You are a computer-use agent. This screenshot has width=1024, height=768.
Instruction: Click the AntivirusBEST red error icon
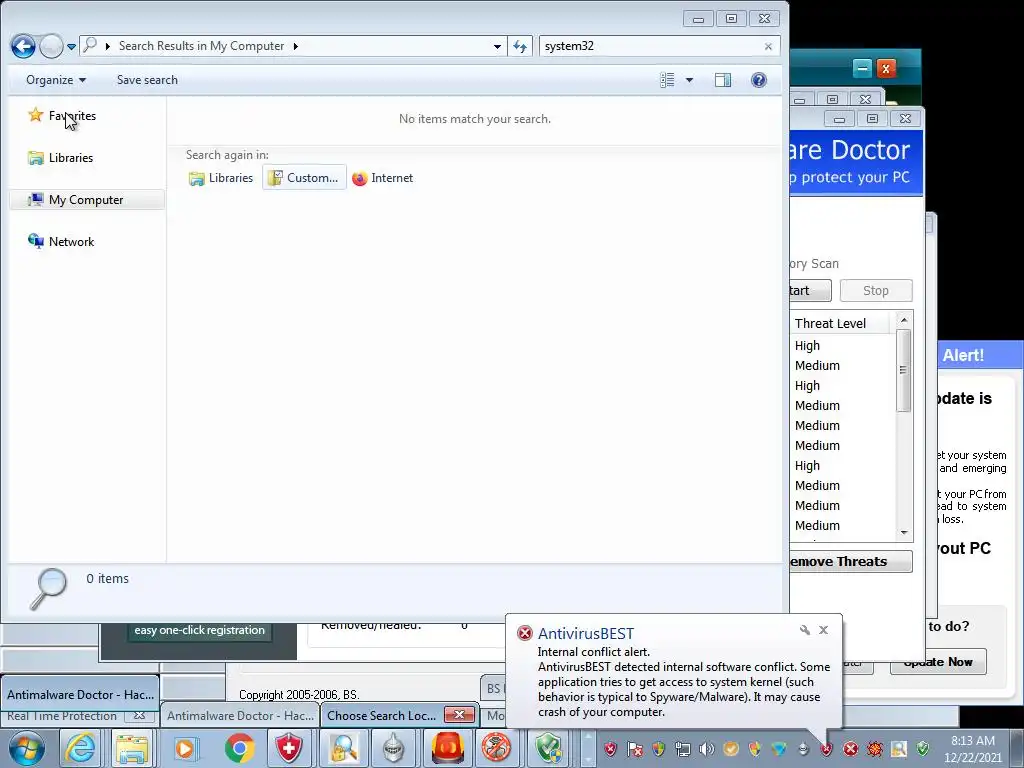click(524, 633)
